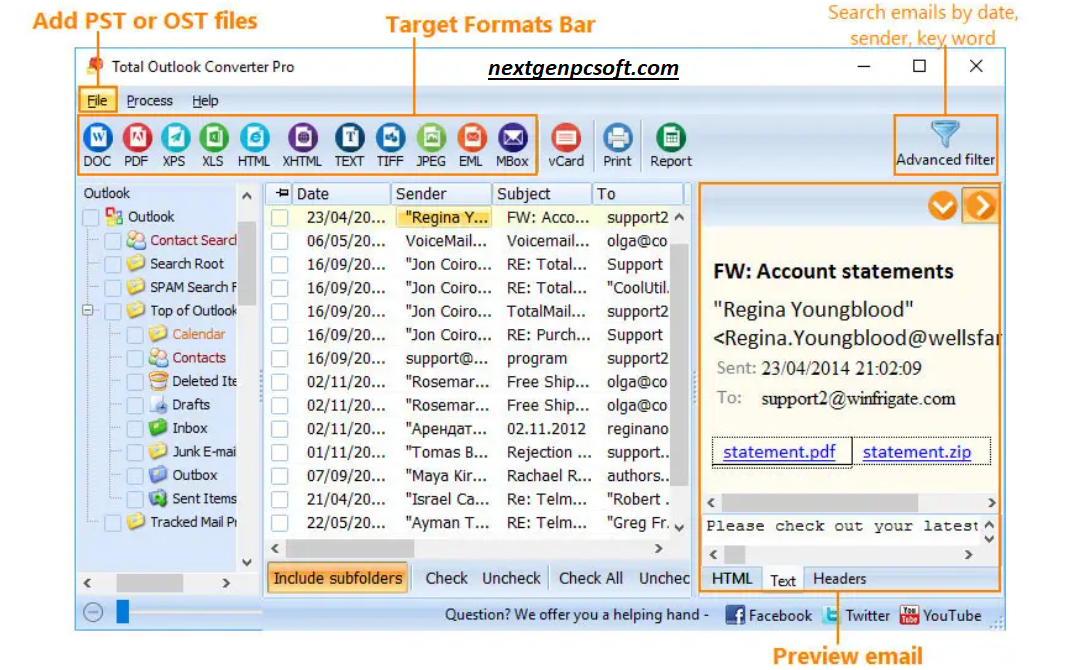The height and width of the screenshot is (670, 1072).
Task: Click the Print icon
Action: click(x=617, y=142)
